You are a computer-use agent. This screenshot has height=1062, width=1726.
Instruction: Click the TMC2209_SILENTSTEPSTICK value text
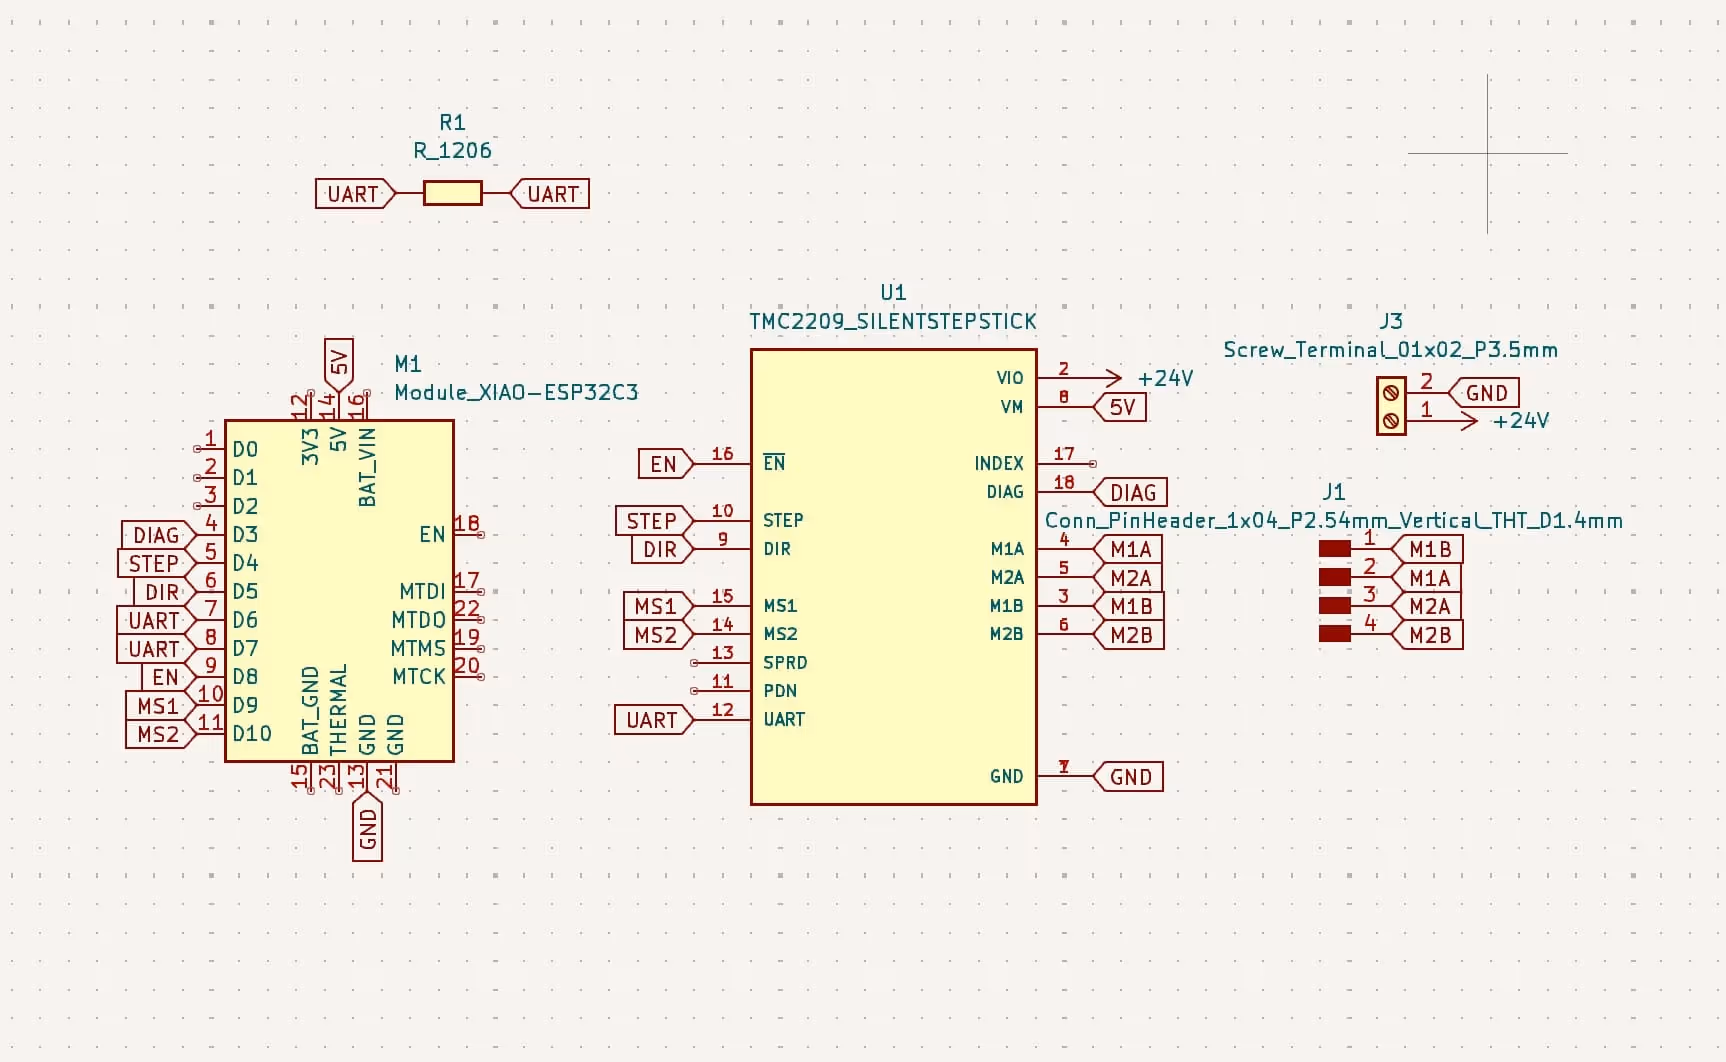tap(893, 321)
